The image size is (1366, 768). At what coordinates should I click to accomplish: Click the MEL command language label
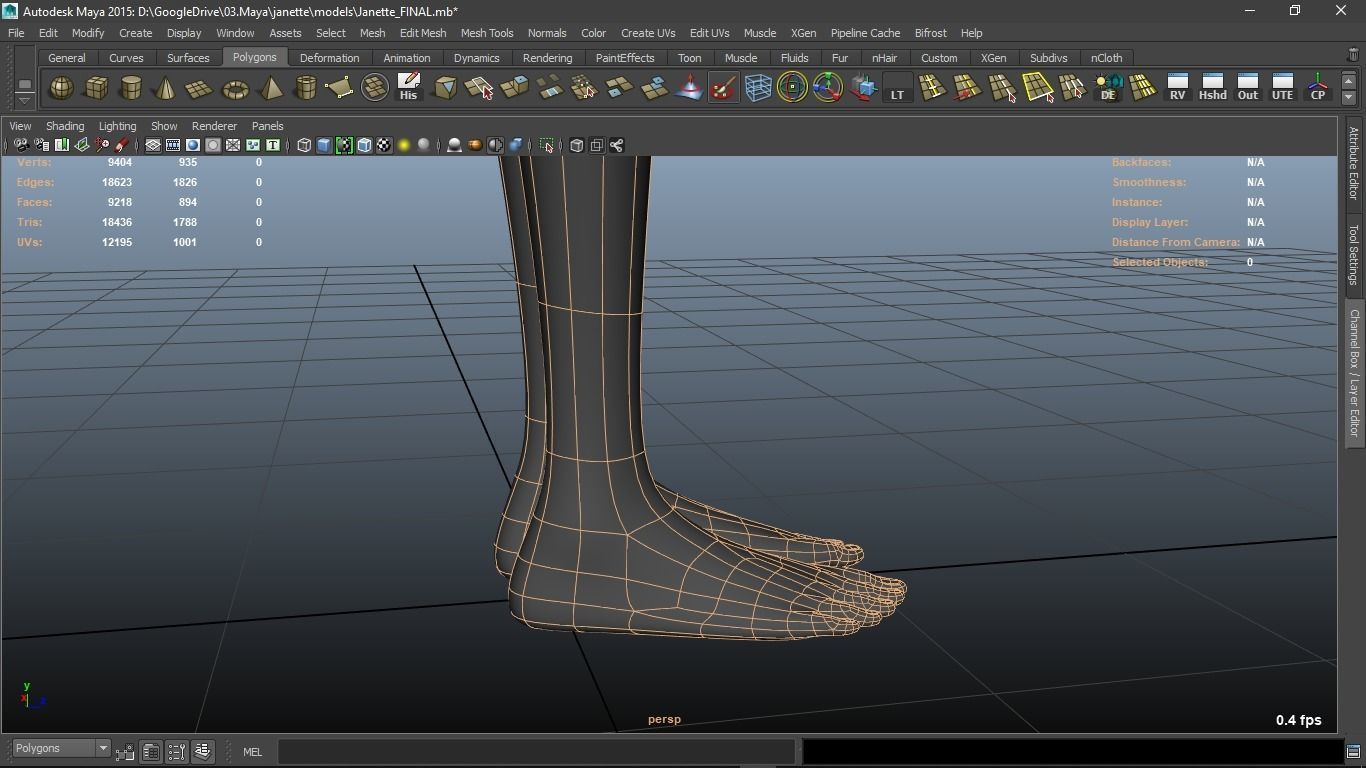(x=252, y=752)
